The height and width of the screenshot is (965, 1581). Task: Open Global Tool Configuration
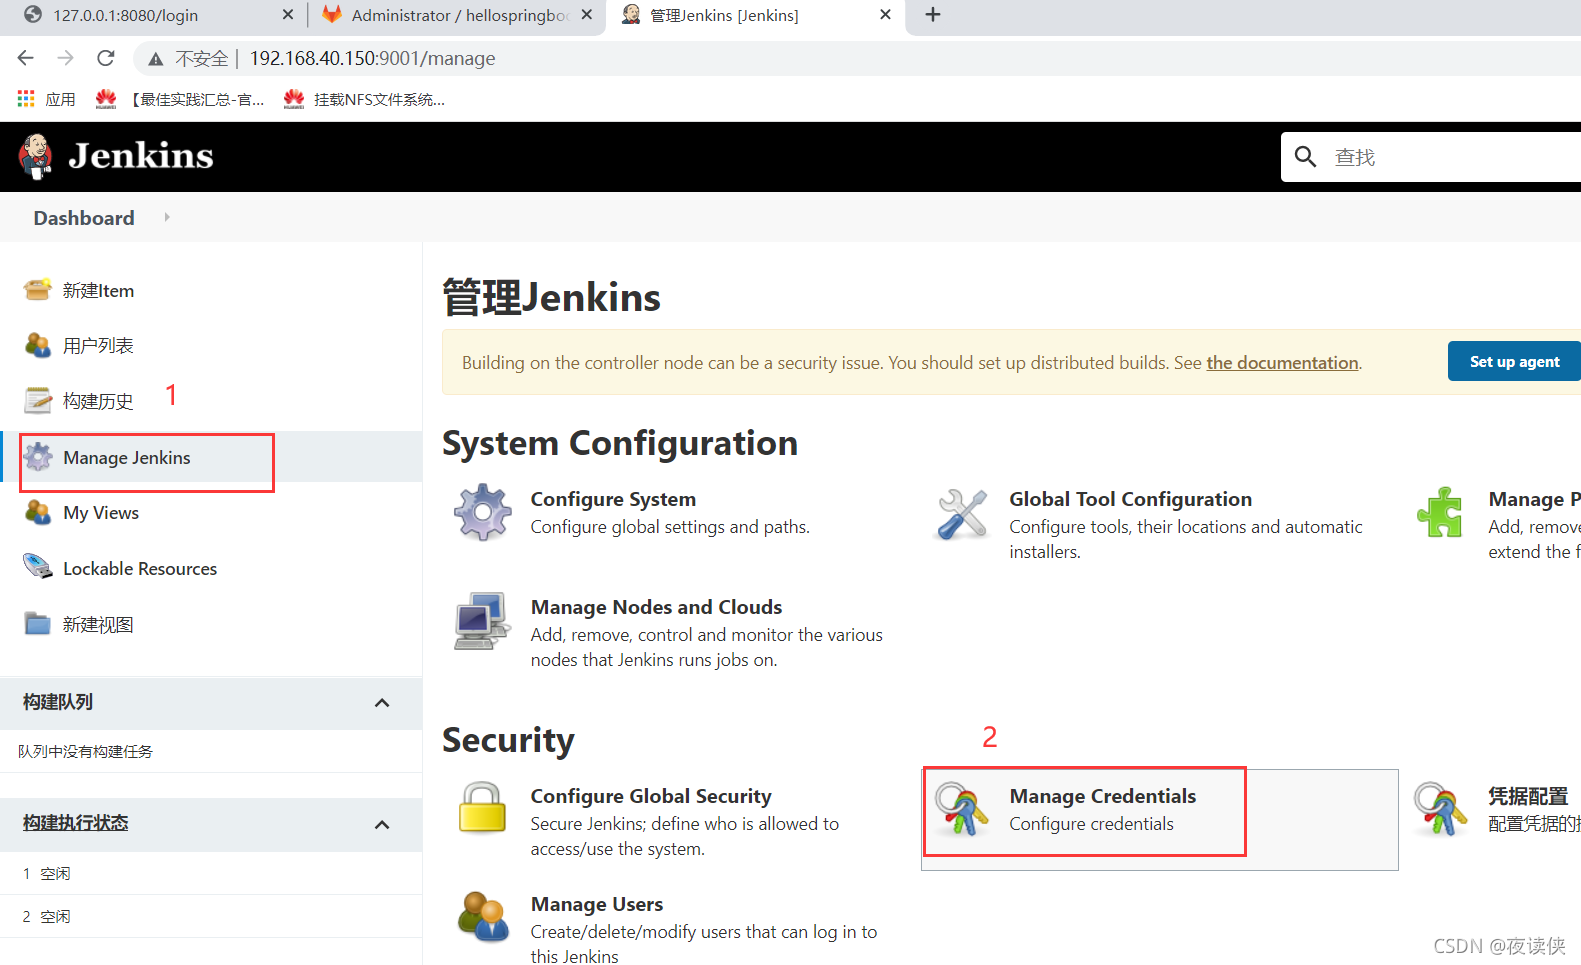(x=1130, y=499)
